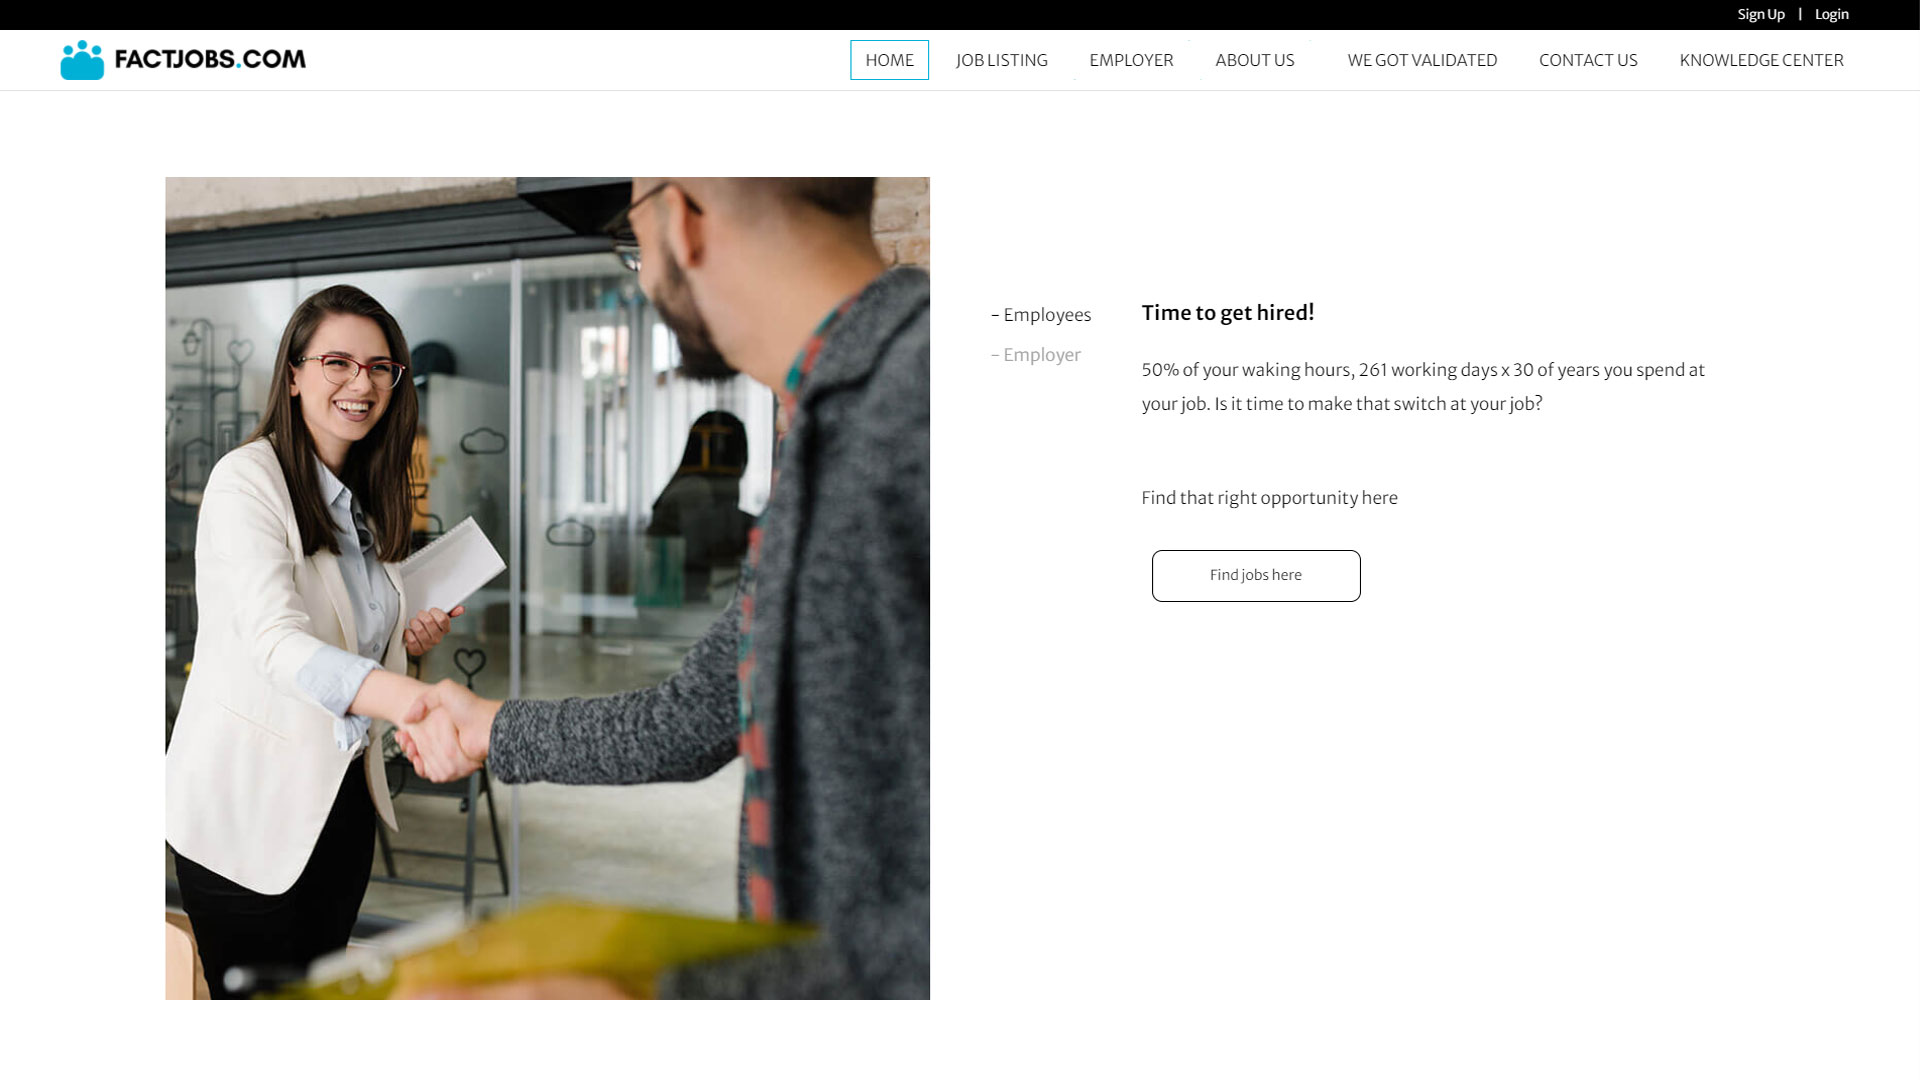Visit the WE GOT VALIDATED page
This screenshot has width=1920, height=1080.
1422,60
